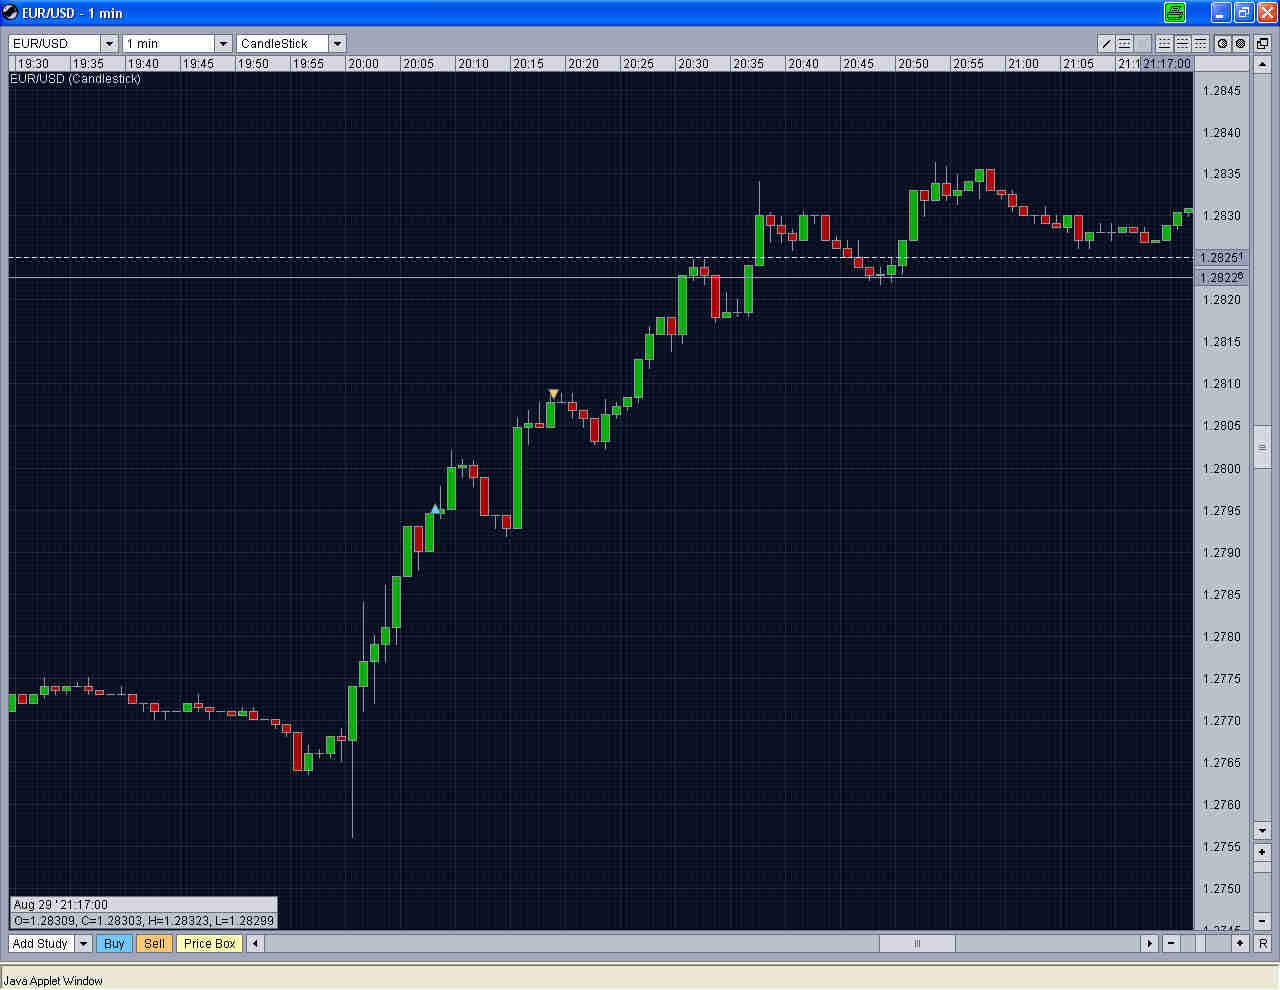Click the 1.2750 price axis label

point(1222,889)
